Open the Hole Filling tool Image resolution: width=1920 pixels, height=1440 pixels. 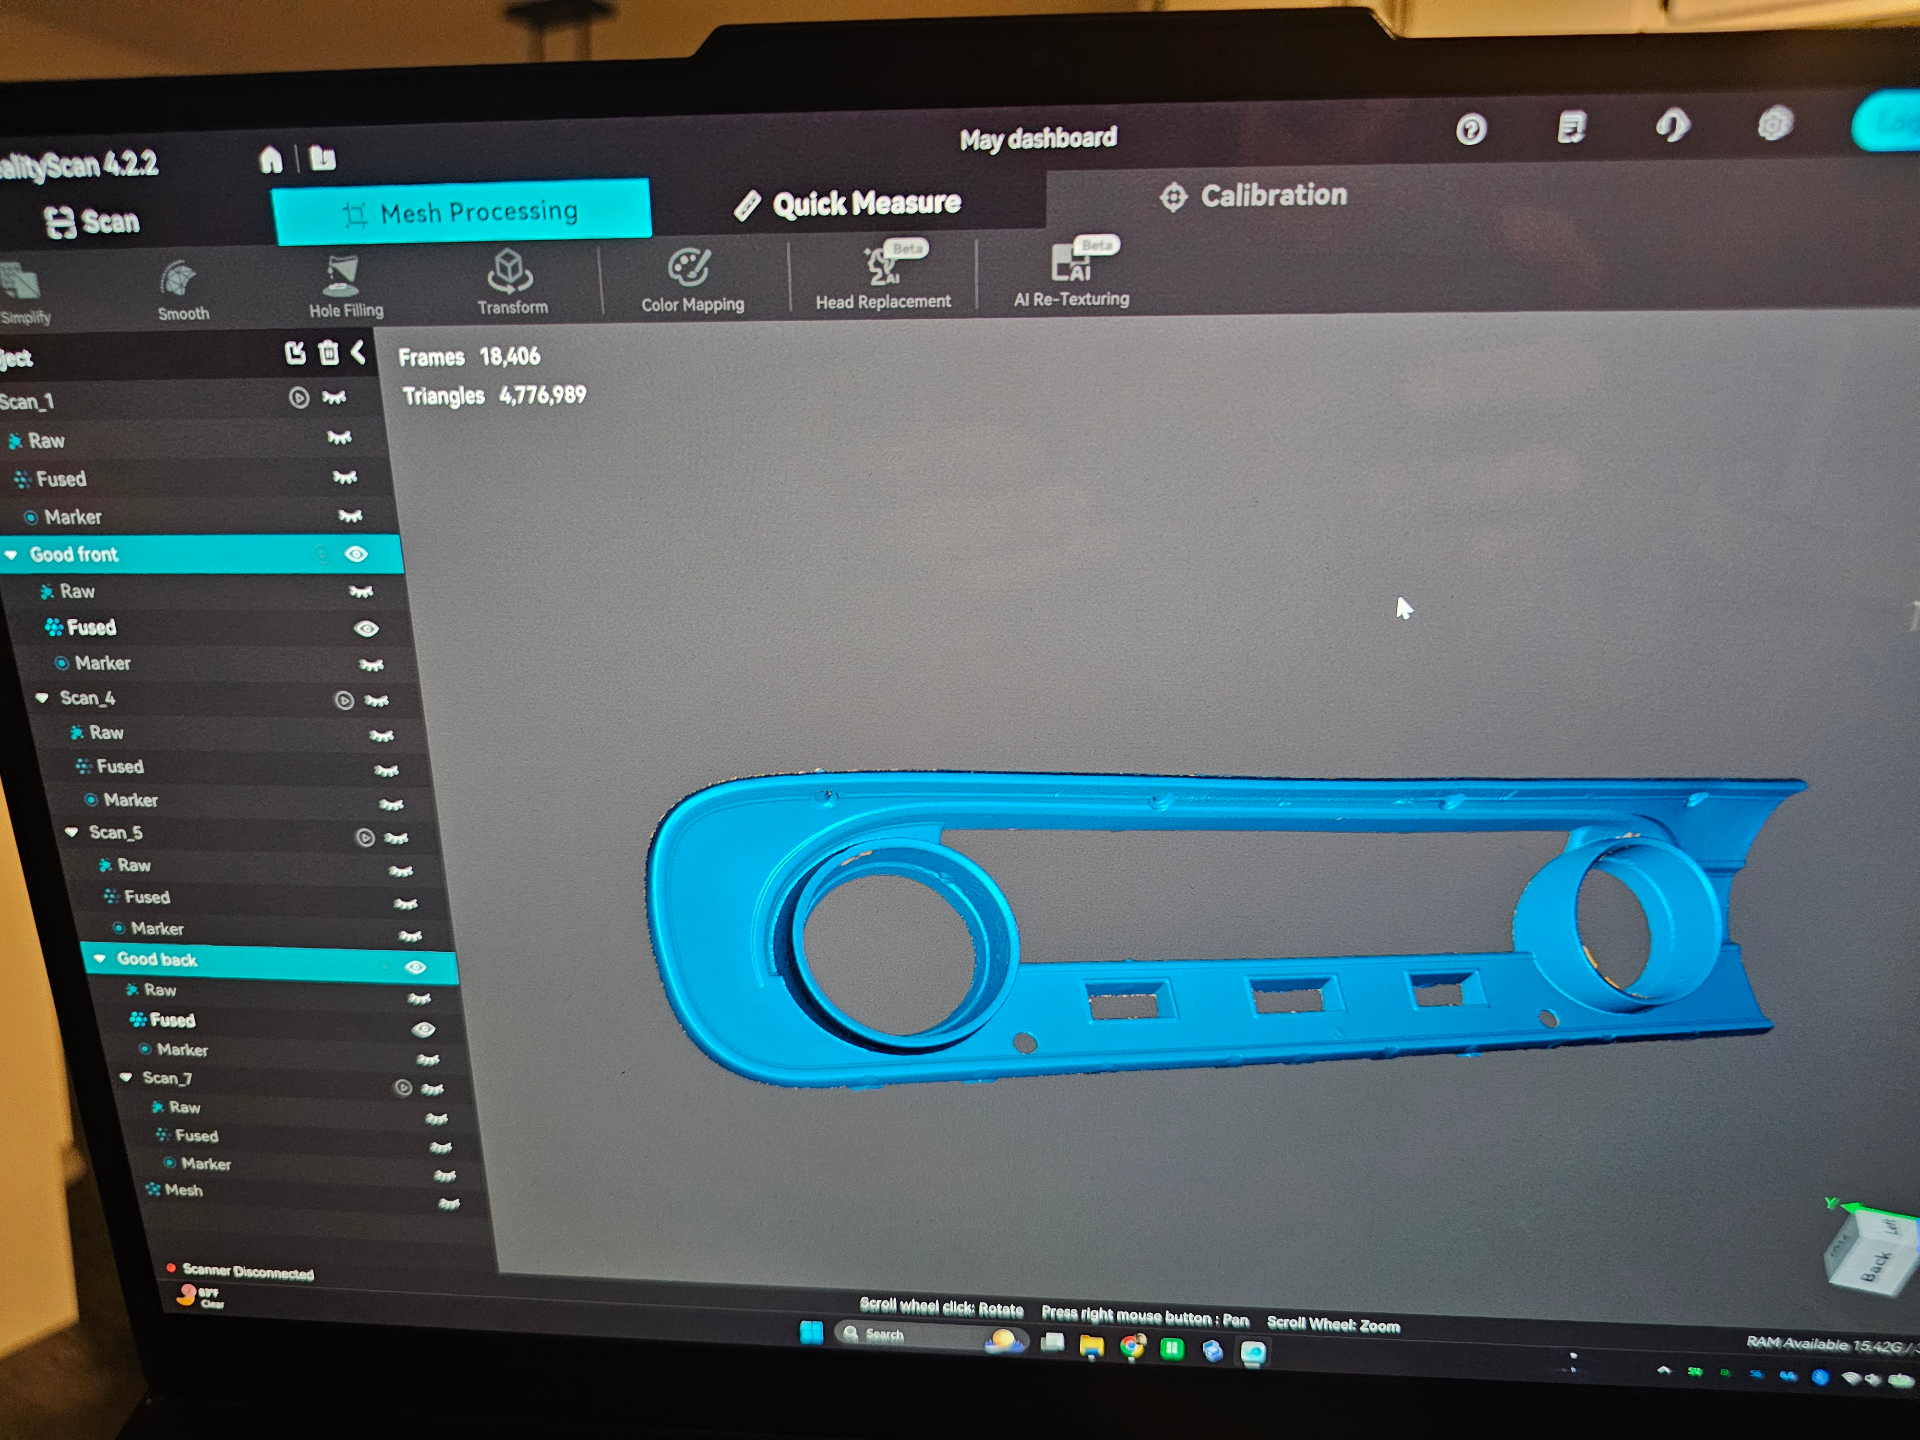345,287
